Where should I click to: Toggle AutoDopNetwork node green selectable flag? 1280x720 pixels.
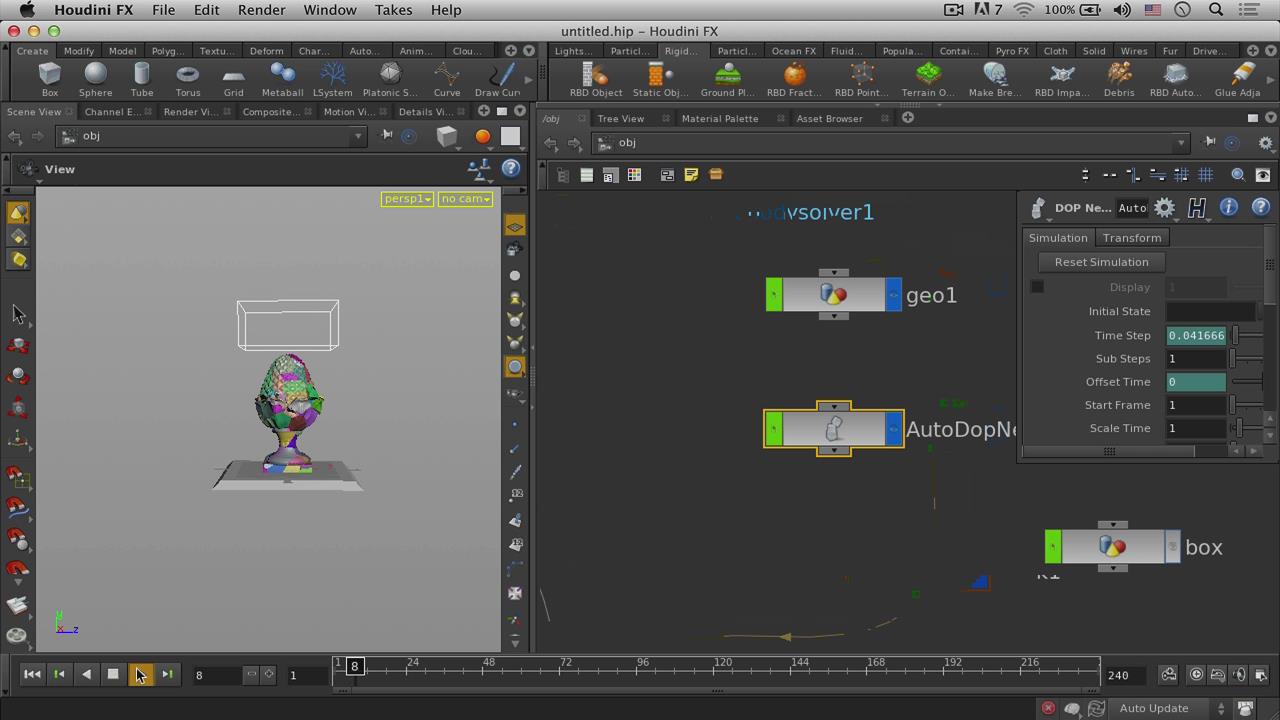point(773,429)
